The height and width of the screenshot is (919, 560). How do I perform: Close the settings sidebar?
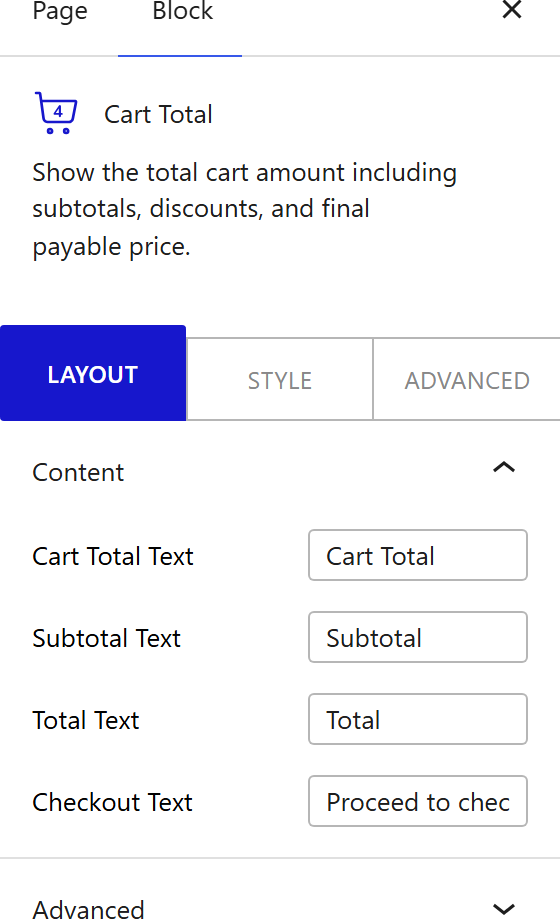[512, 10]
